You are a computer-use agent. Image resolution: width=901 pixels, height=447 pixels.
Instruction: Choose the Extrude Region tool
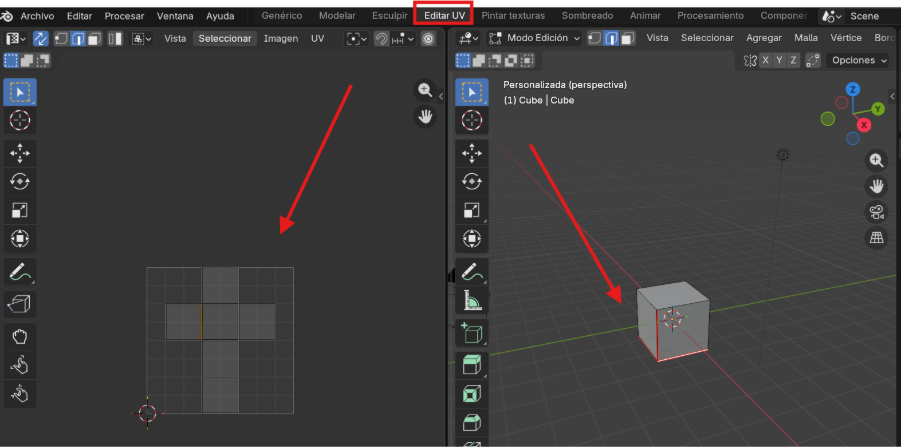[x=471, y=365]
